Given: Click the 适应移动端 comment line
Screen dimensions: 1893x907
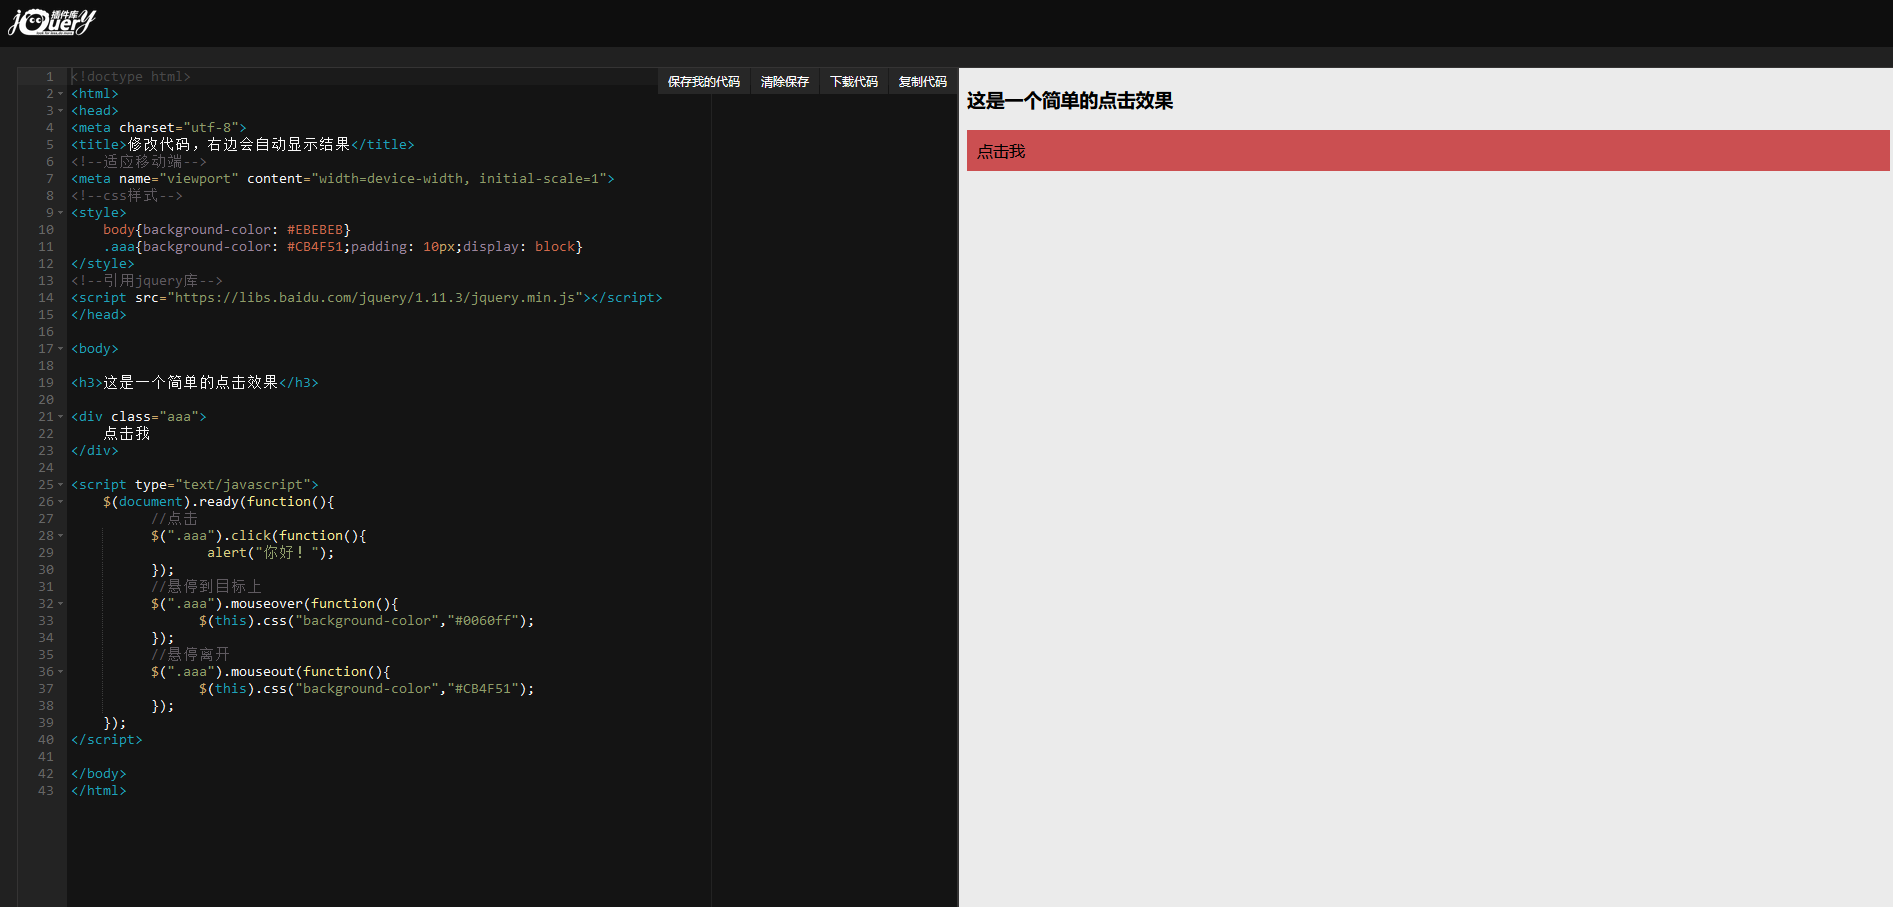Looking at the screenshot, I should 139,162.
